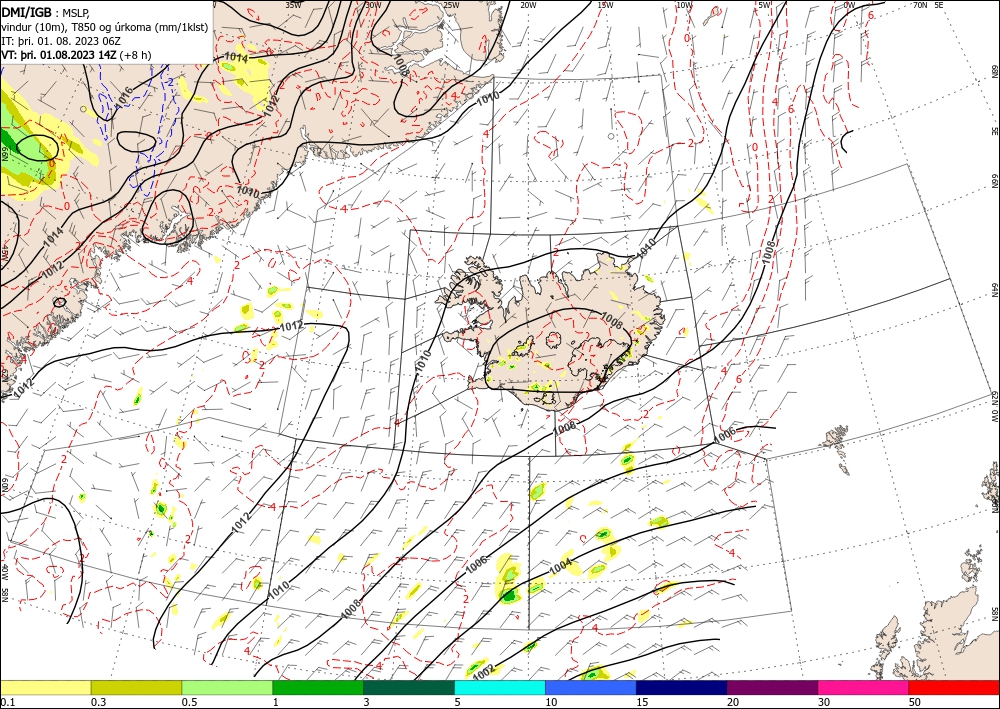
Task: Click the '(+8 h)' forecast offset text
Action: [137, 55]
